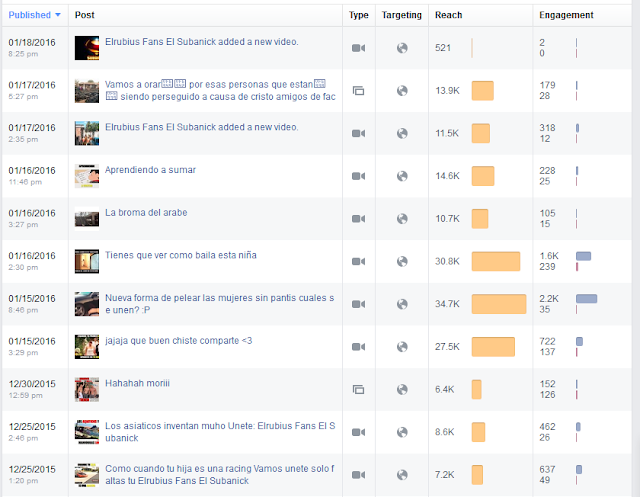Viewport: 640px width, 497px height.
Task: Click 34.7K reach orange bar
Action: [x=499, y=304]
